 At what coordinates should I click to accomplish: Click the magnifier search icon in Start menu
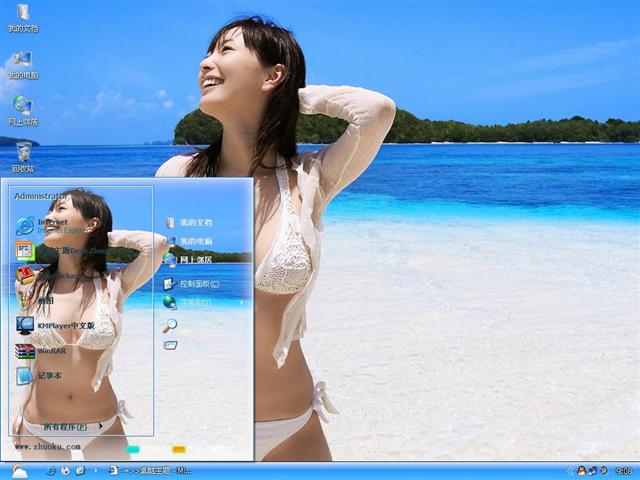169,325
